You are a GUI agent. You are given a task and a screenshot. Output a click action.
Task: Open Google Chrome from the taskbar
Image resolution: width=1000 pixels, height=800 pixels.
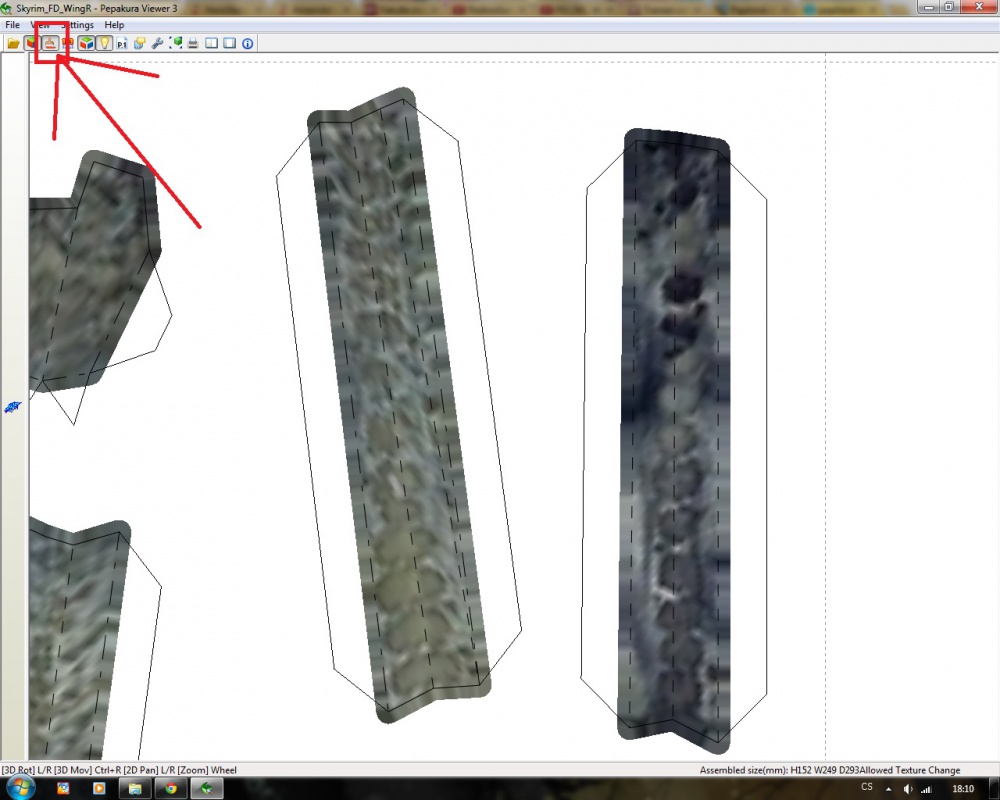pyautogui.click(x=171, y=789)
